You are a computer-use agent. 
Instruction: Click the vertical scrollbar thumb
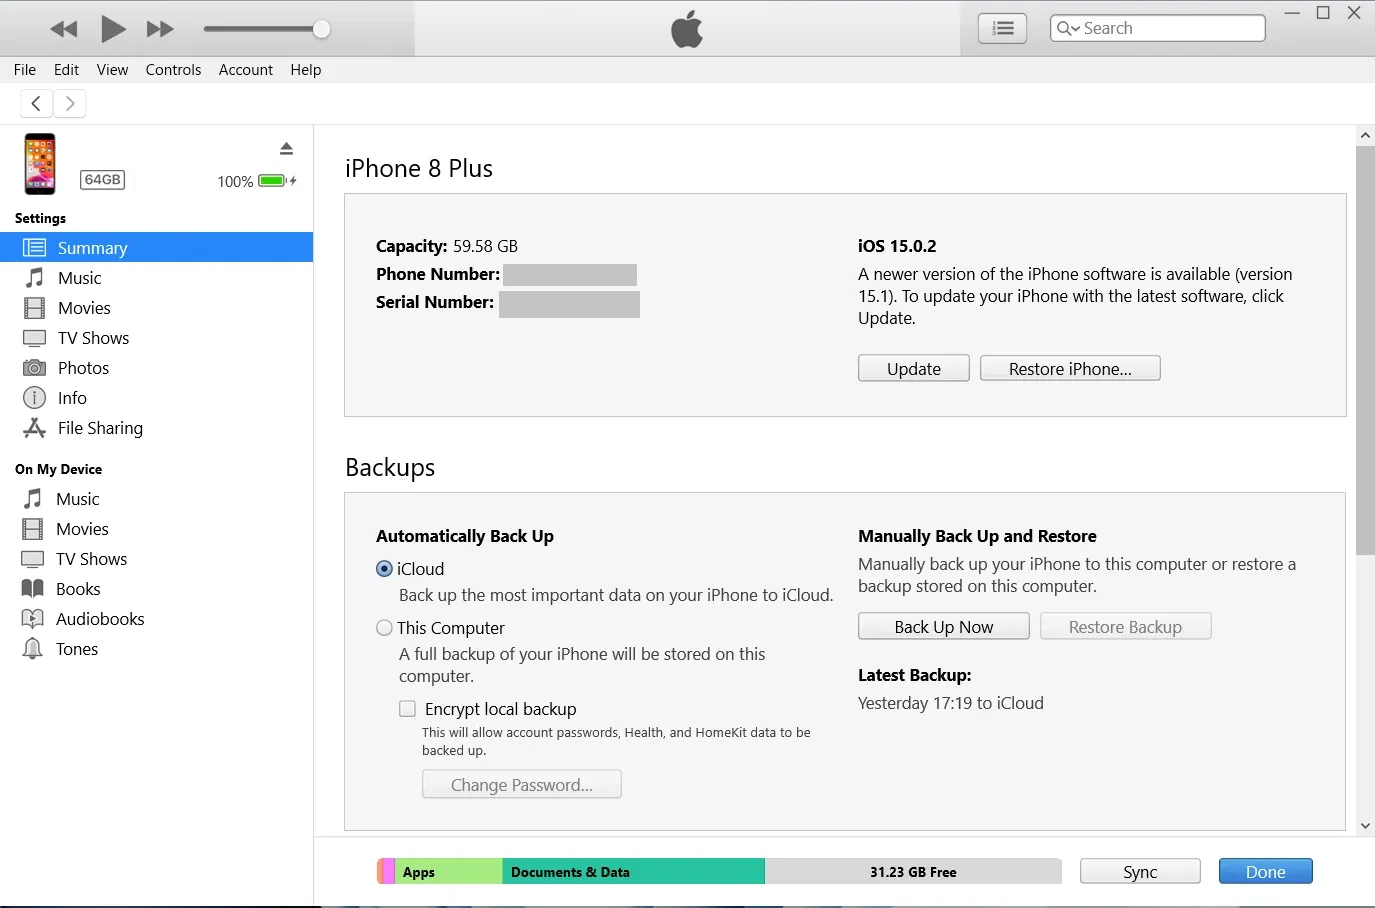[x=1365, y=350]
